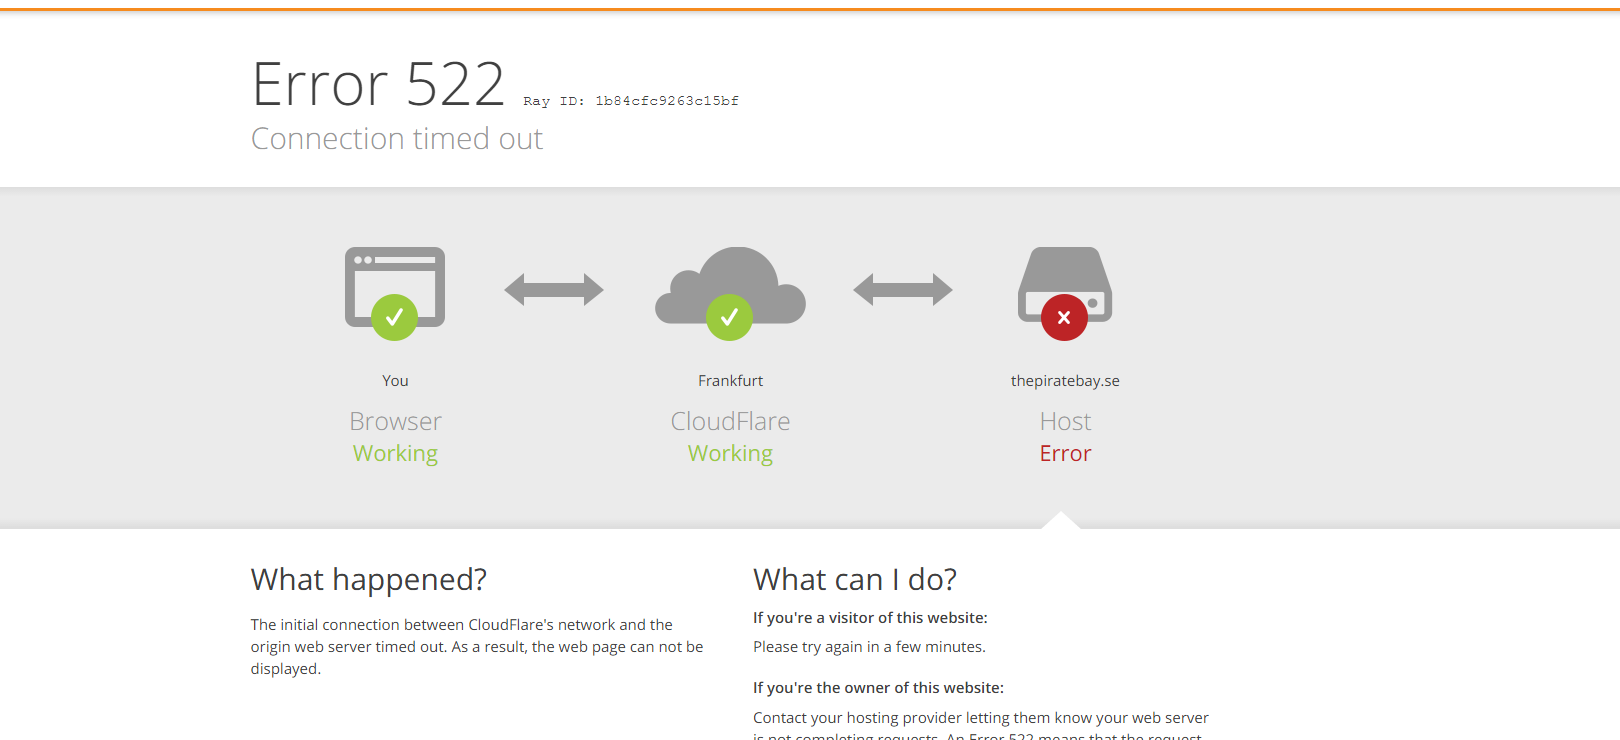Click the 'CloudFlare' label
This screenshot has width=1620, height=740.
[x=730, y=421]
